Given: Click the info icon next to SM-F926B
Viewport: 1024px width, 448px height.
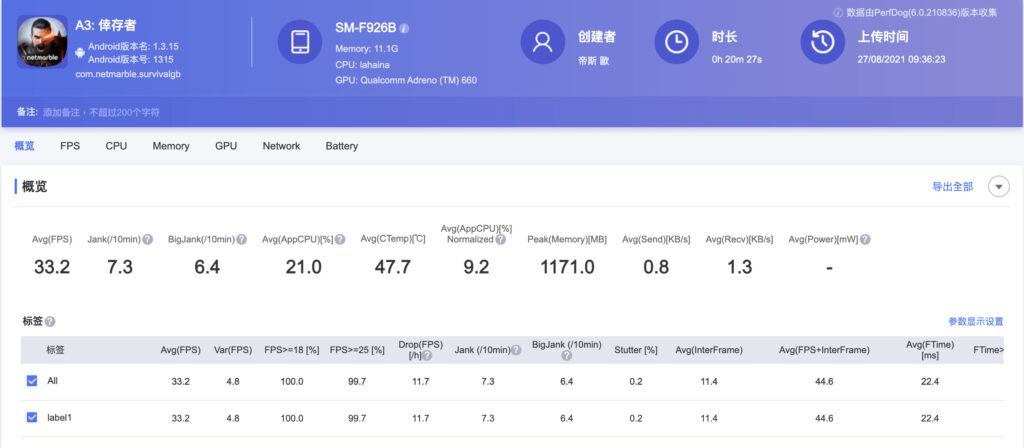Looking at the screenshot, I should tap(404, 29).
